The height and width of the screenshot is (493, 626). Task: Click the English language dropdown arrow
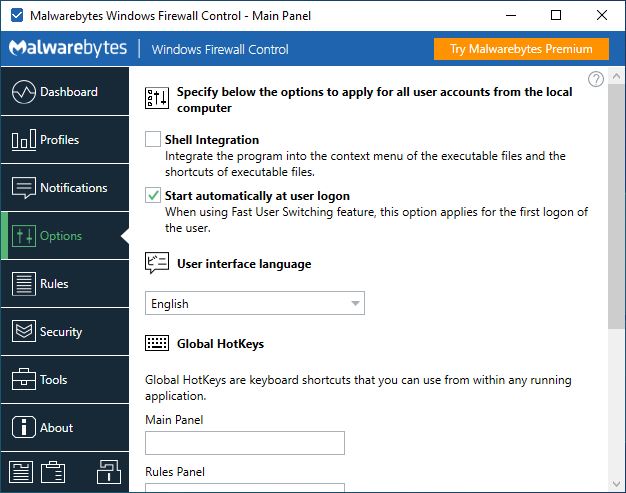pos(355,303)
